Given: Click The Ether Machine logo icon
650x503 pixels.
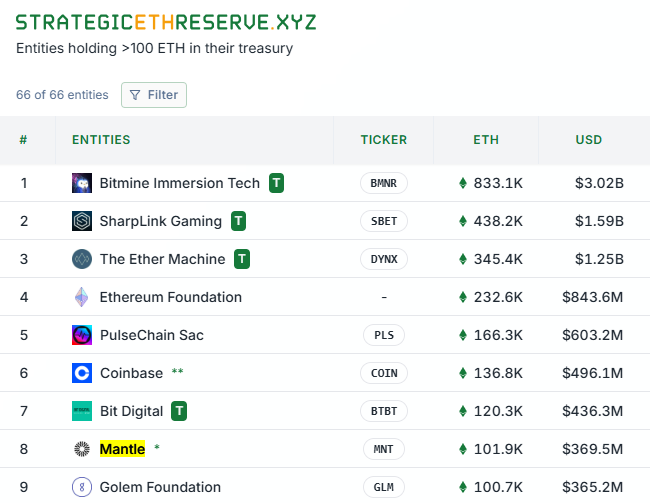Looking at the screenshot, I should click(x=82, y=259).
